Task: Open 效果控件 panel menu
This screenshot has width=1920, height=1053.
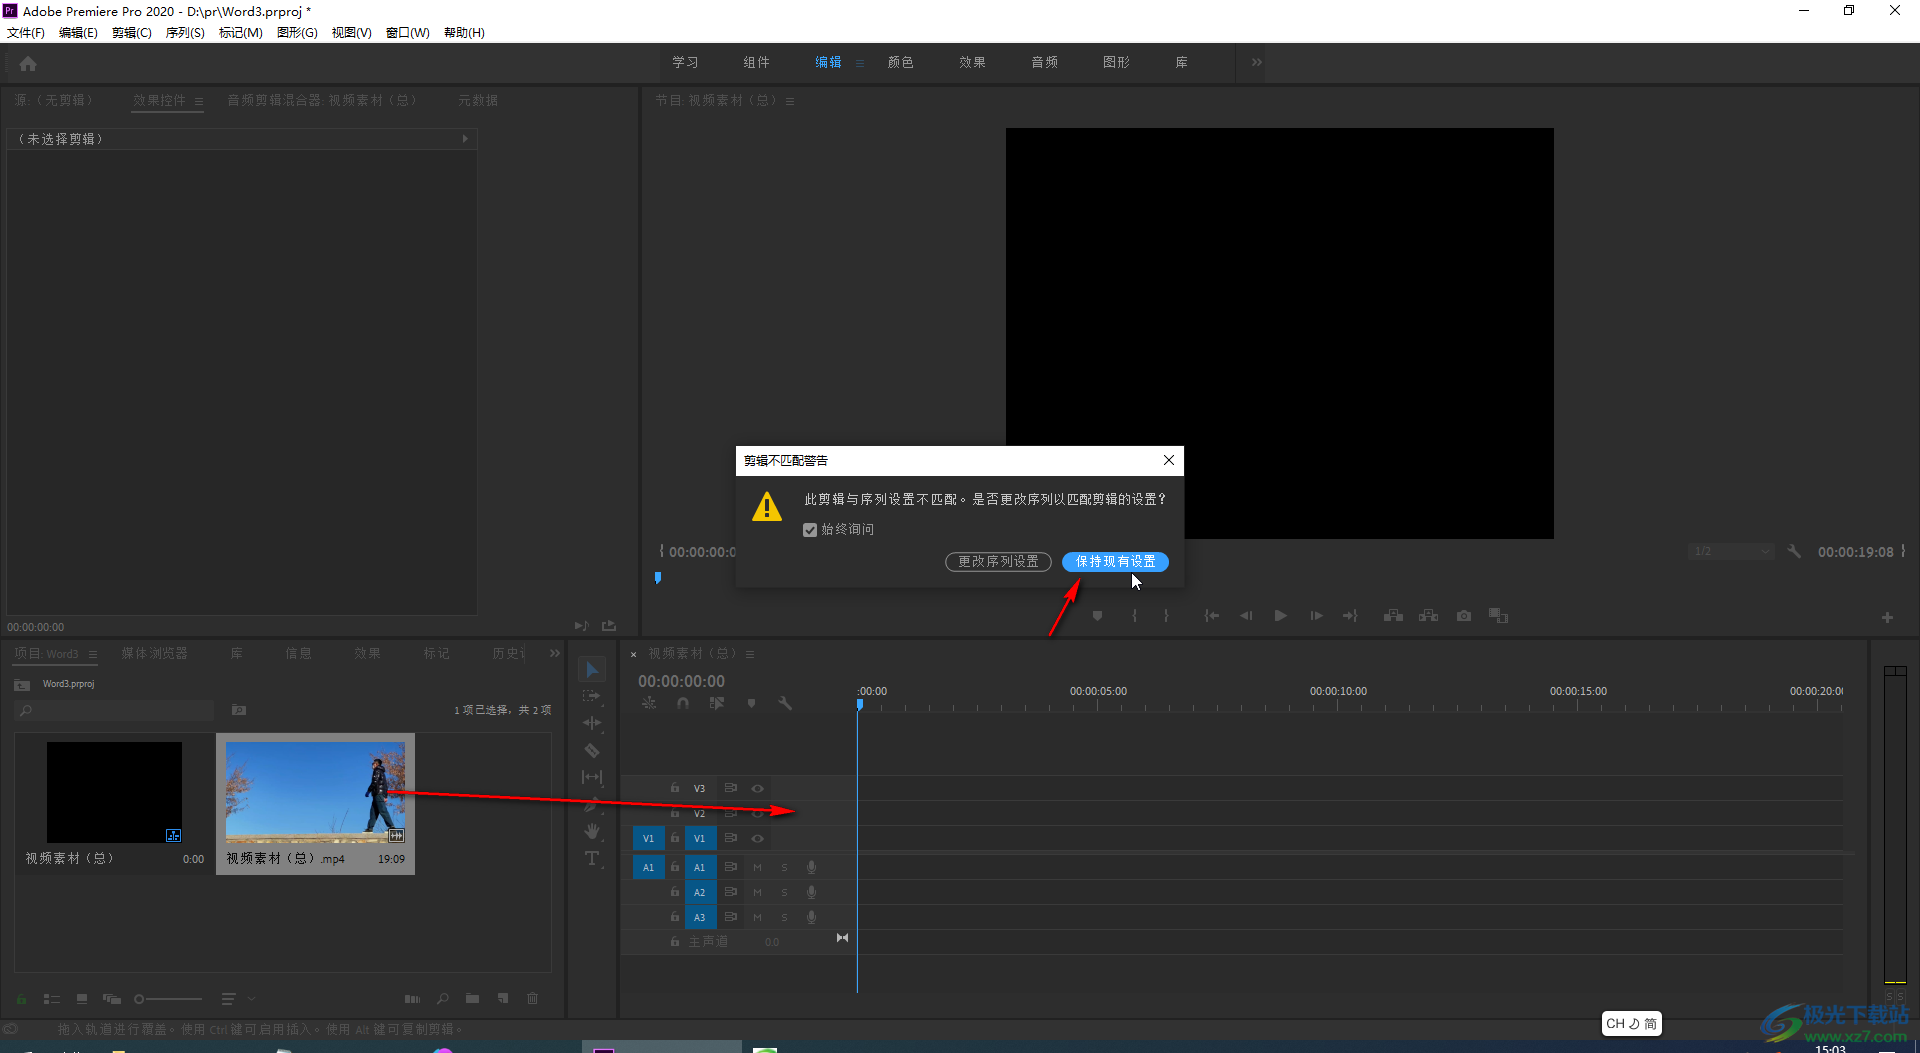Action: [x=199, y=101]
